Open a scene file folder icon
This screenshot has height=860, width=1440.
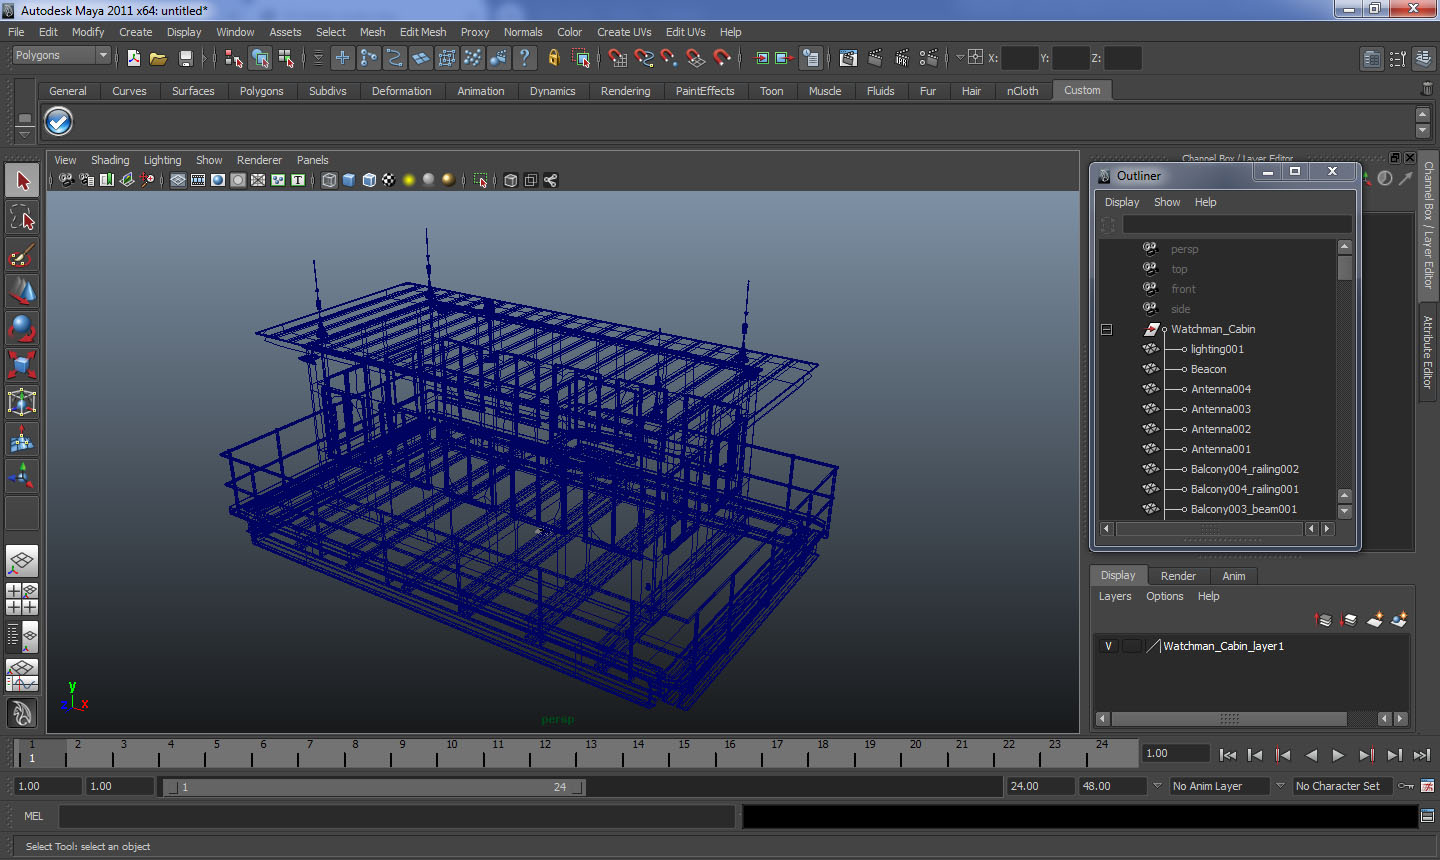pos(158,58)
